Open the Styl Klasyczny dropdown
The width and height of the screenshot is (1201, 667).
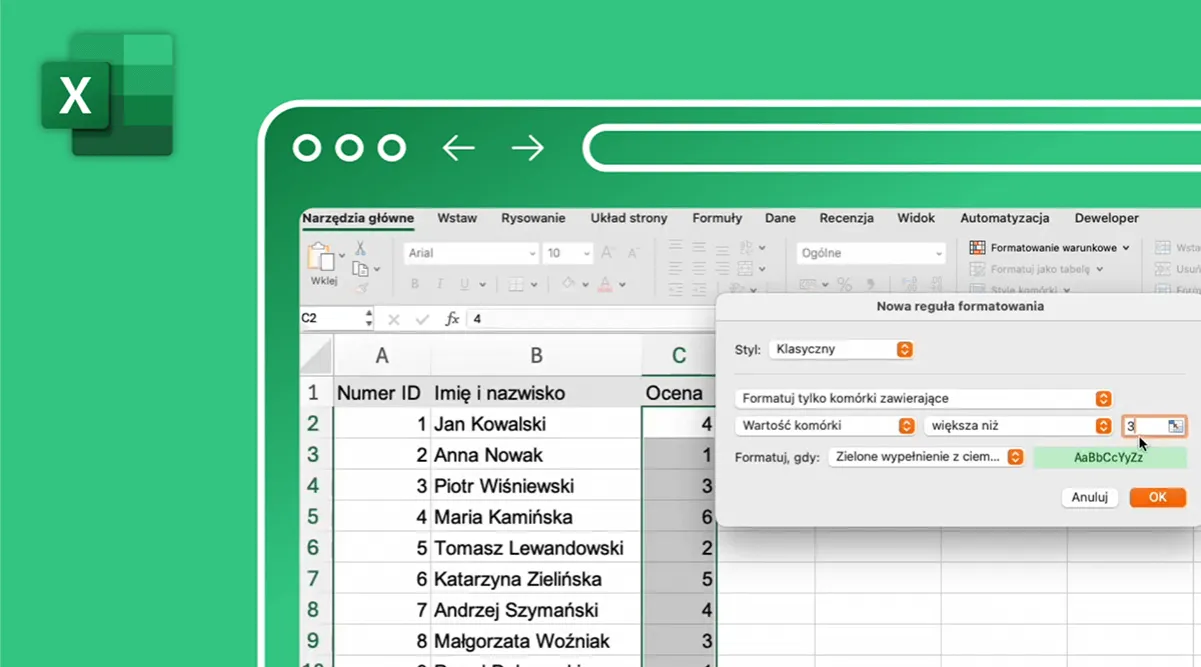[841, 350]
